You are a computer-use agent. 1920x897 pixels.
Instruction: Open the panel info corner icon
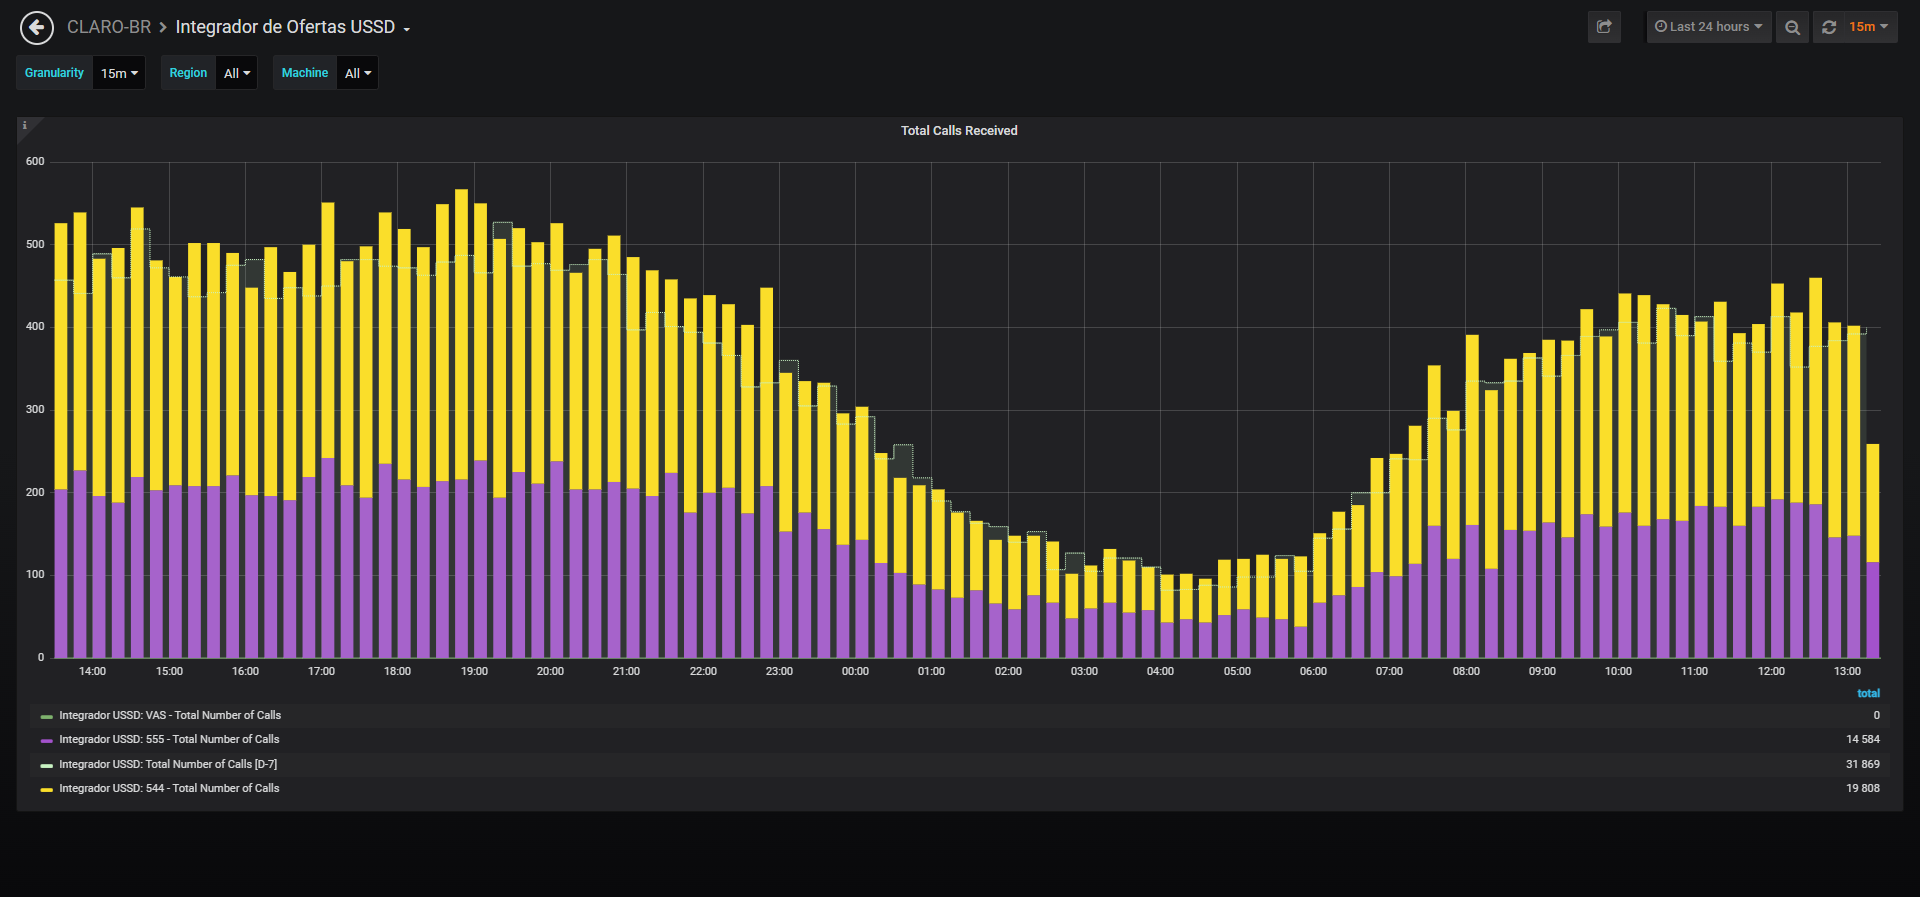click(x=25, y=125)
